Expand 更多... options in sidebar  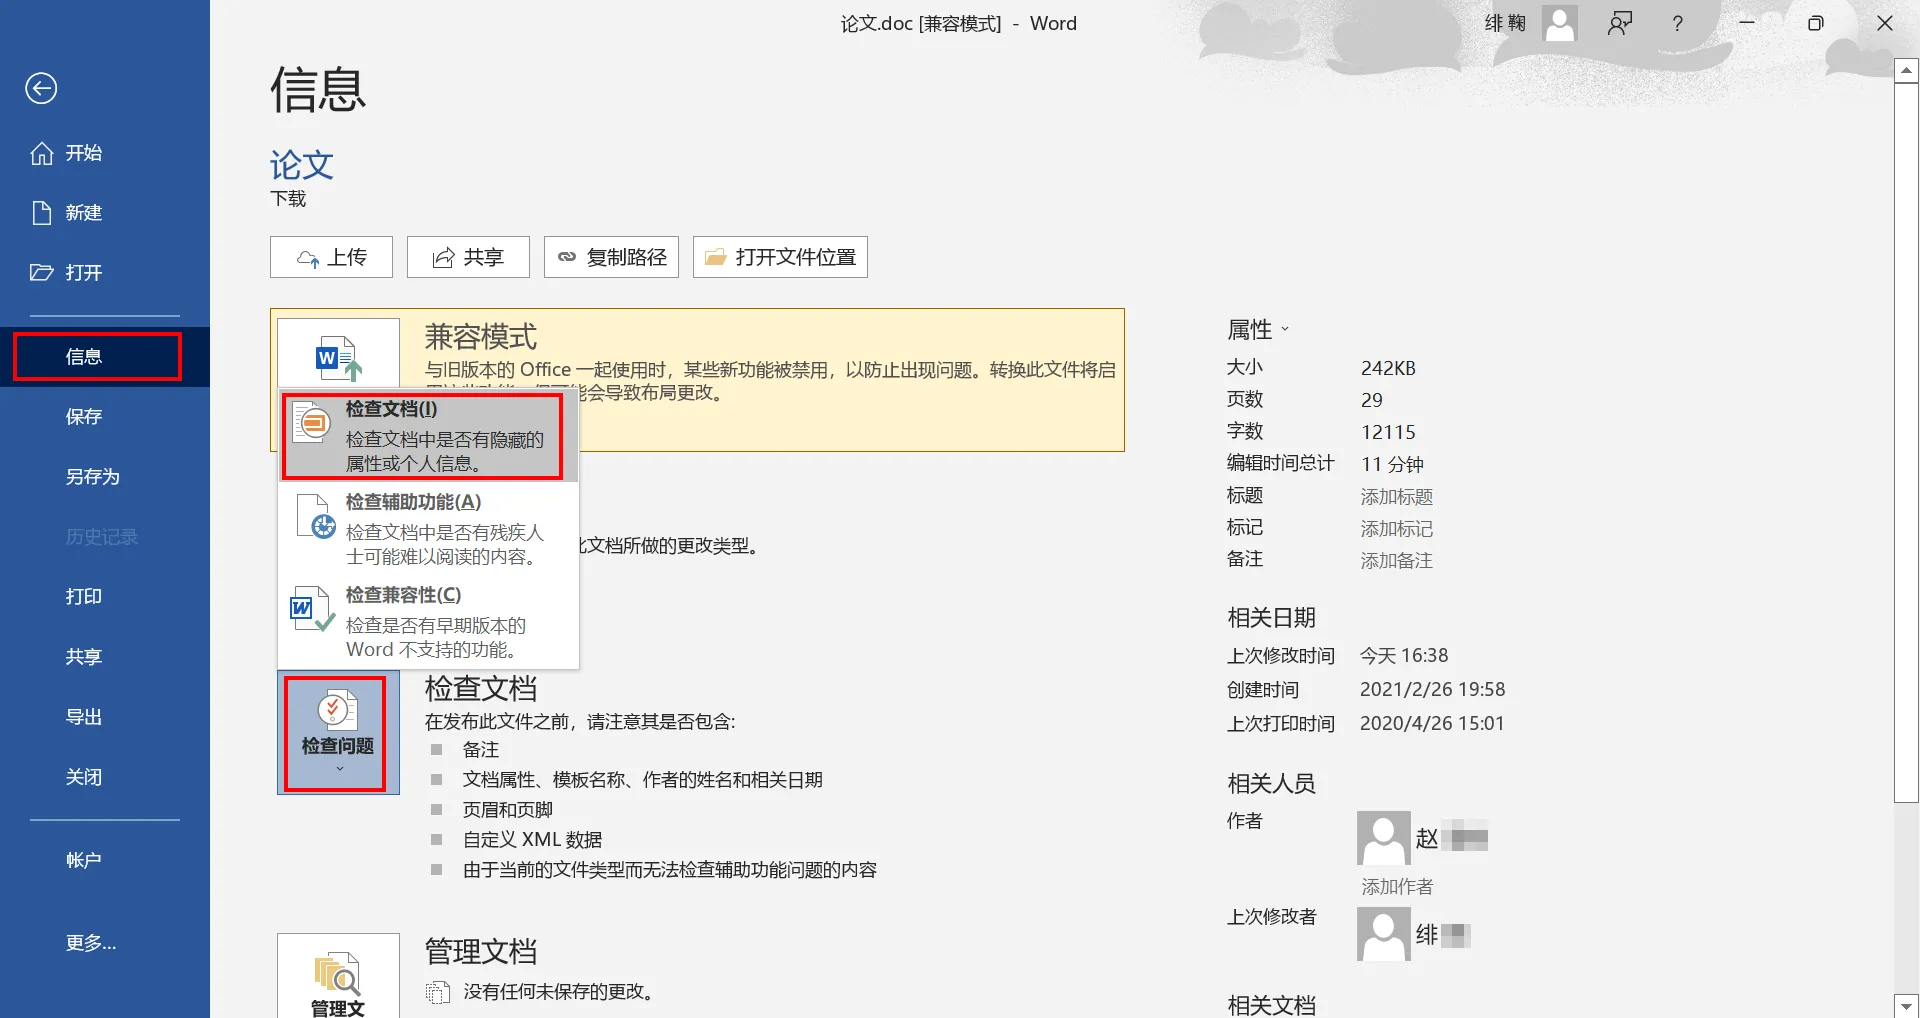click(x=105, y=943)
